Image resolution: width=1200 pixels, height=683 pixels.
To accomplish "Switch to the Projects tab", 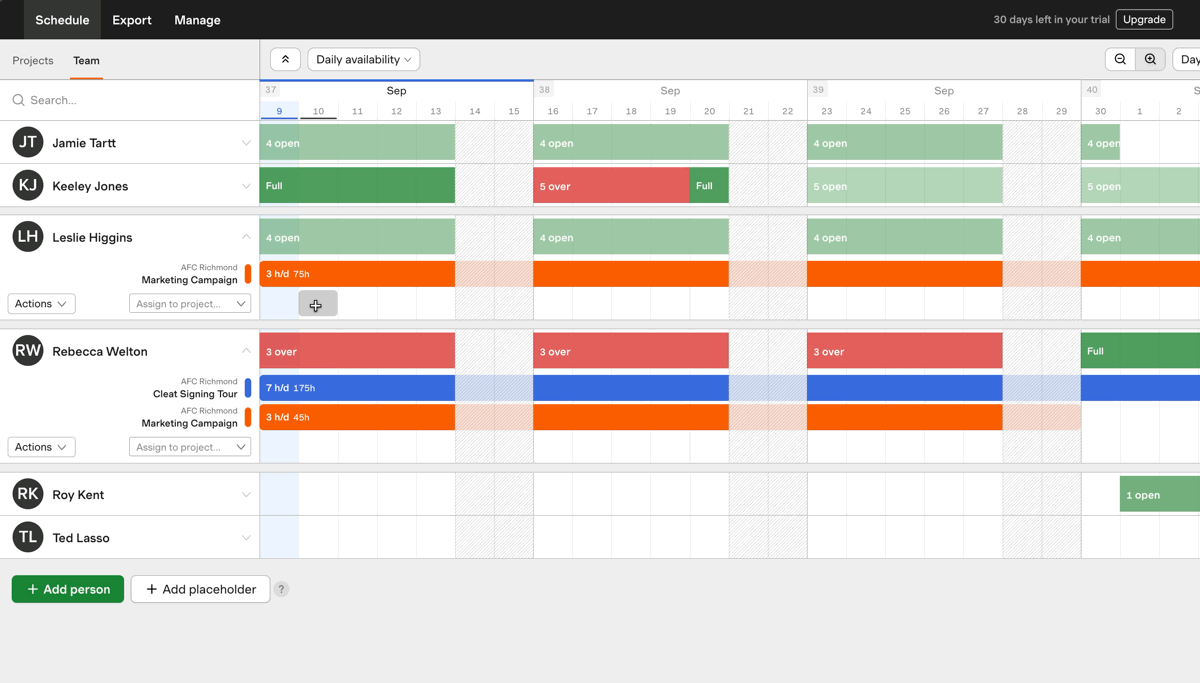I will click(33, 61).
